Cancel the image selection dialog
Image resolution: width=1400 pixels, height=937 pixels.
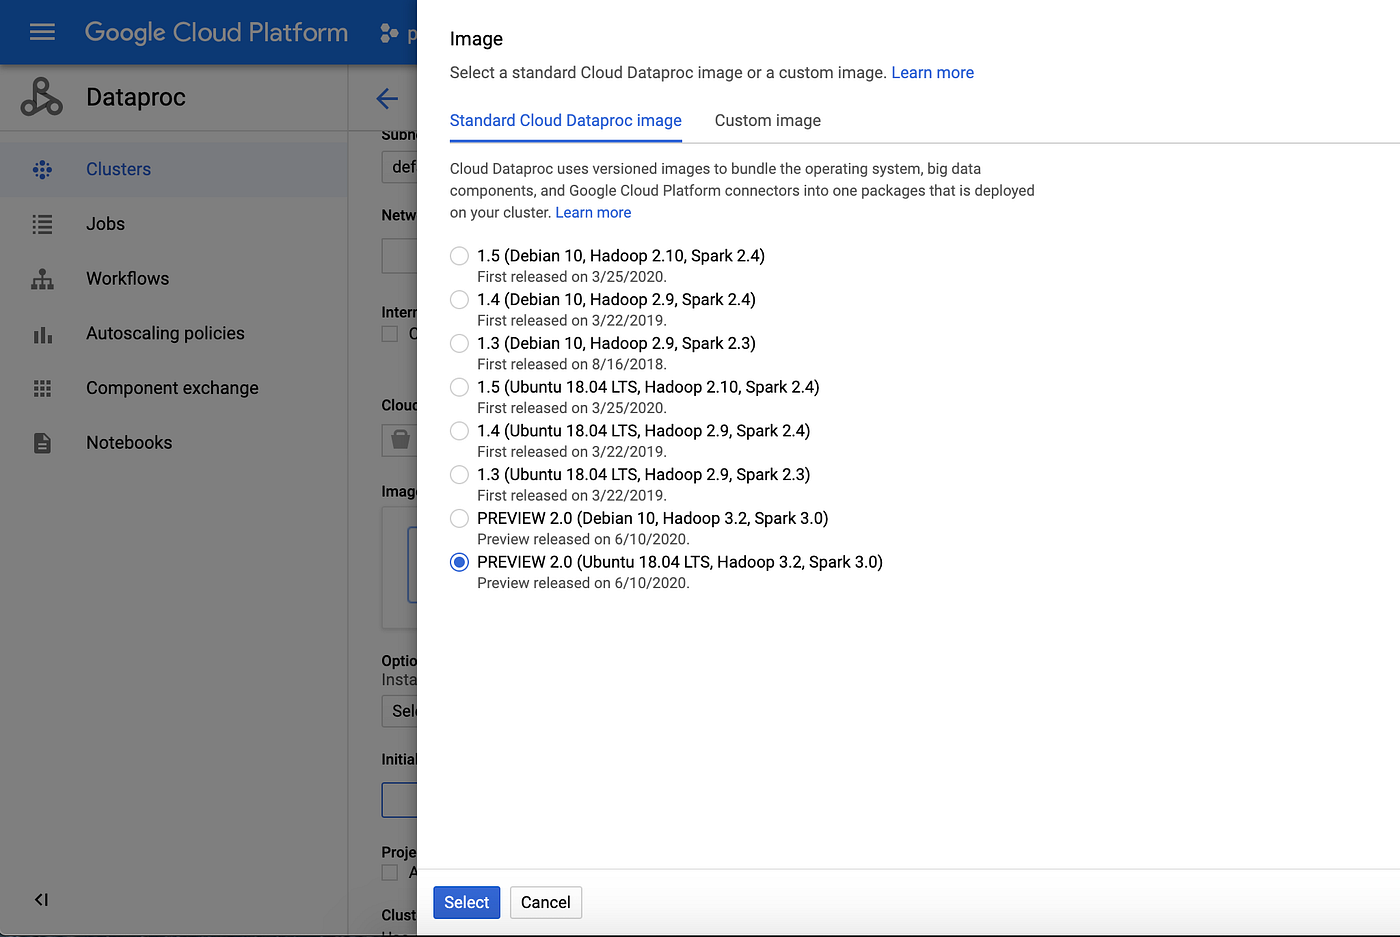545,902
